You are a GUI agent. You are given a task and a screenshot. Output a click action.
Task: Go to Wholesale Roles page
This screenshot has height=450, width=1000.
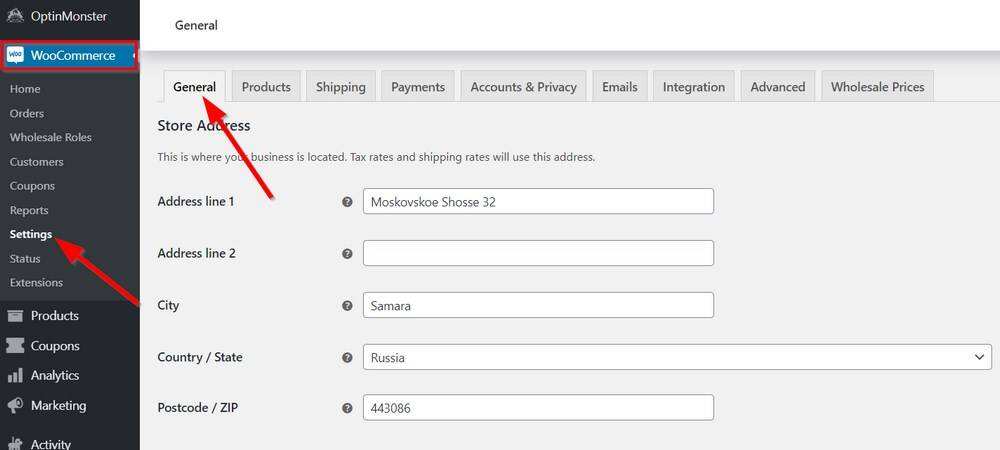click(50, 137)
